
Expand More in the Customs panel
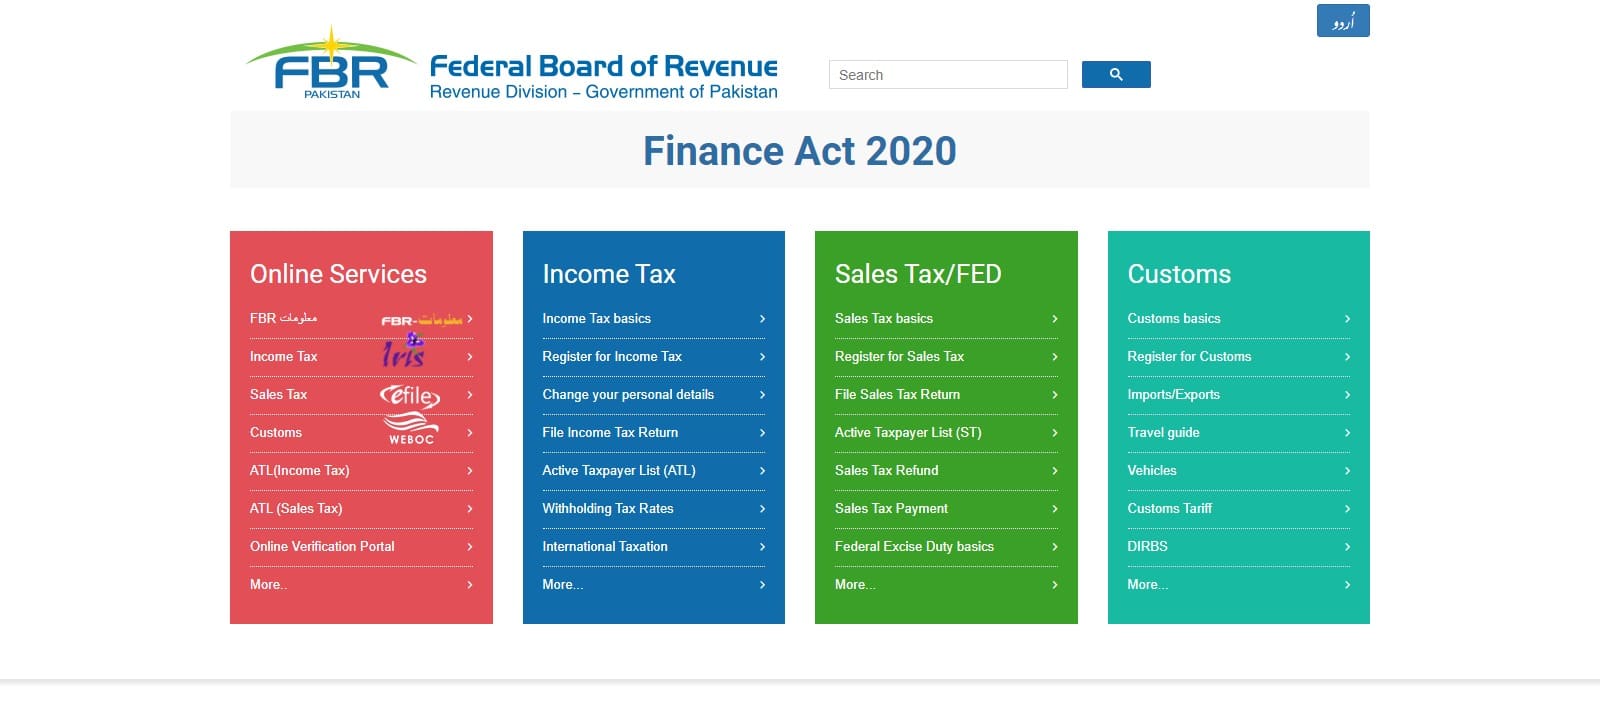pyautogui.click(x=1147, y=585)
